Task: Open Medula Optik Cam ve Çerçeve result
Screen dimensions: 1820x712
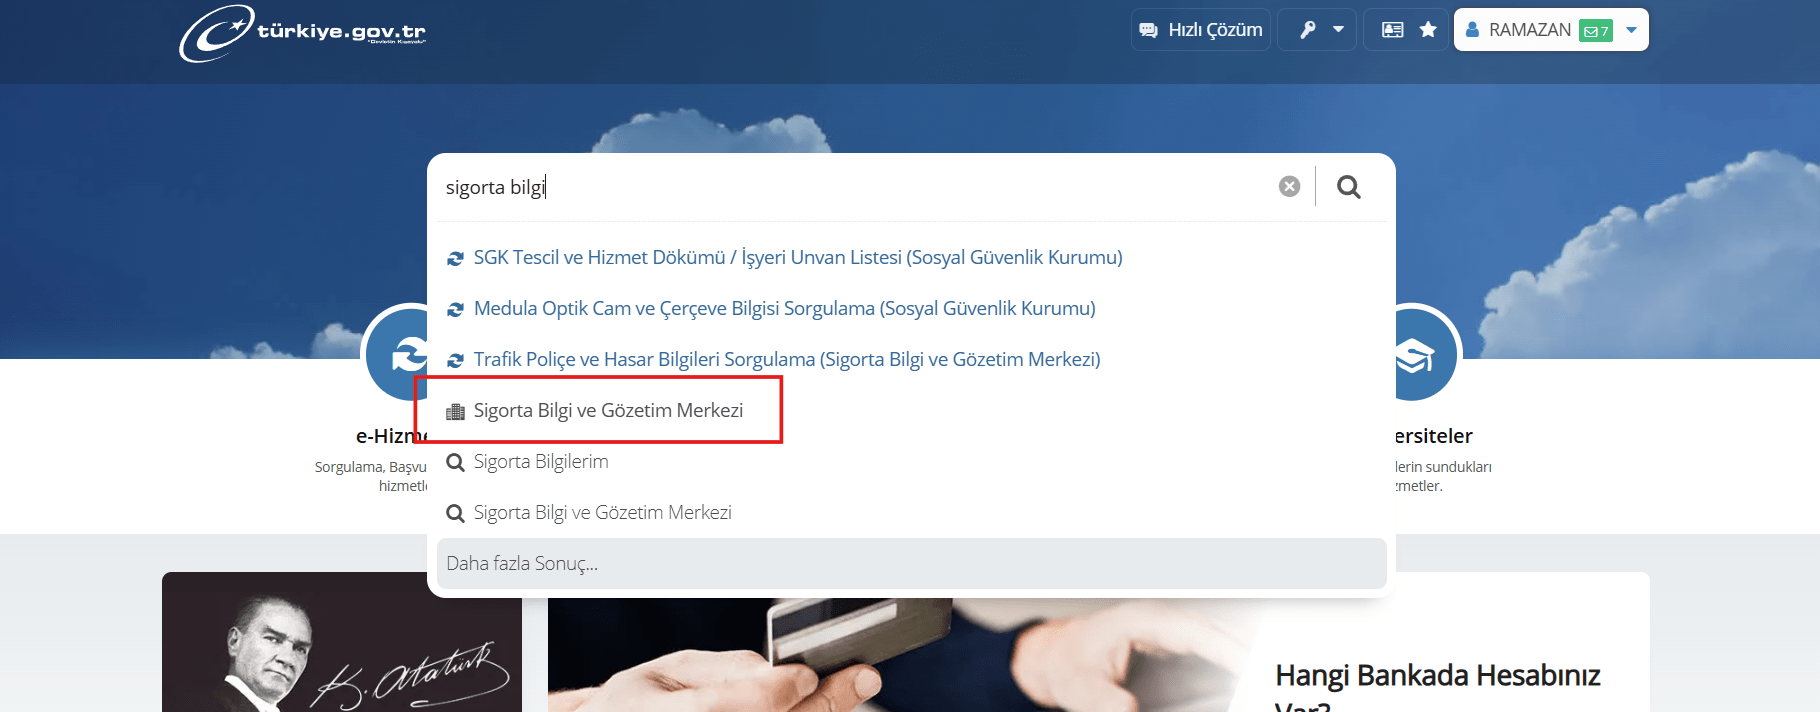Action: click(785, 309)
